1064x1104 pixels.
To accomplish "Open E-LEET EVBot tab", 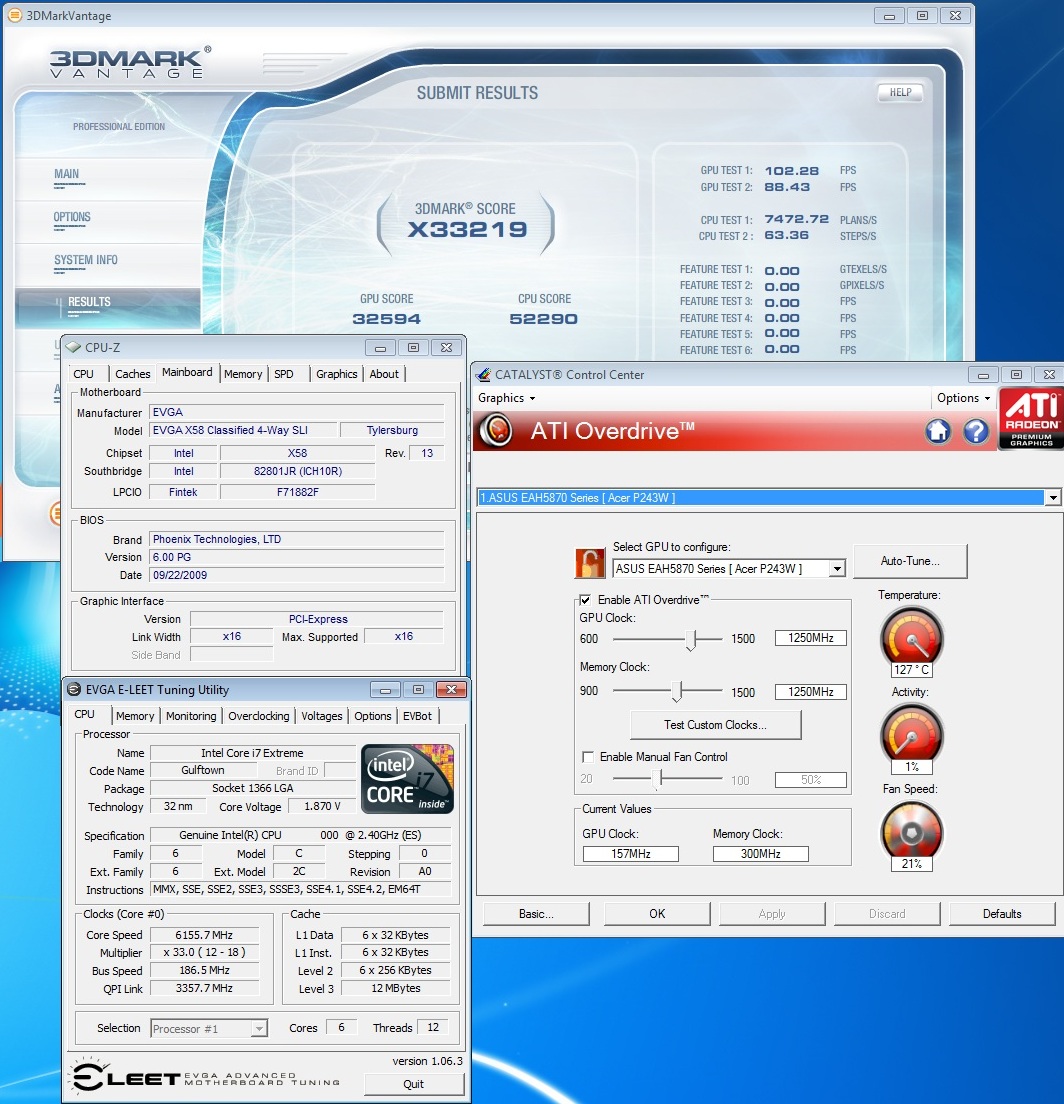I will [x=417, y=716].
